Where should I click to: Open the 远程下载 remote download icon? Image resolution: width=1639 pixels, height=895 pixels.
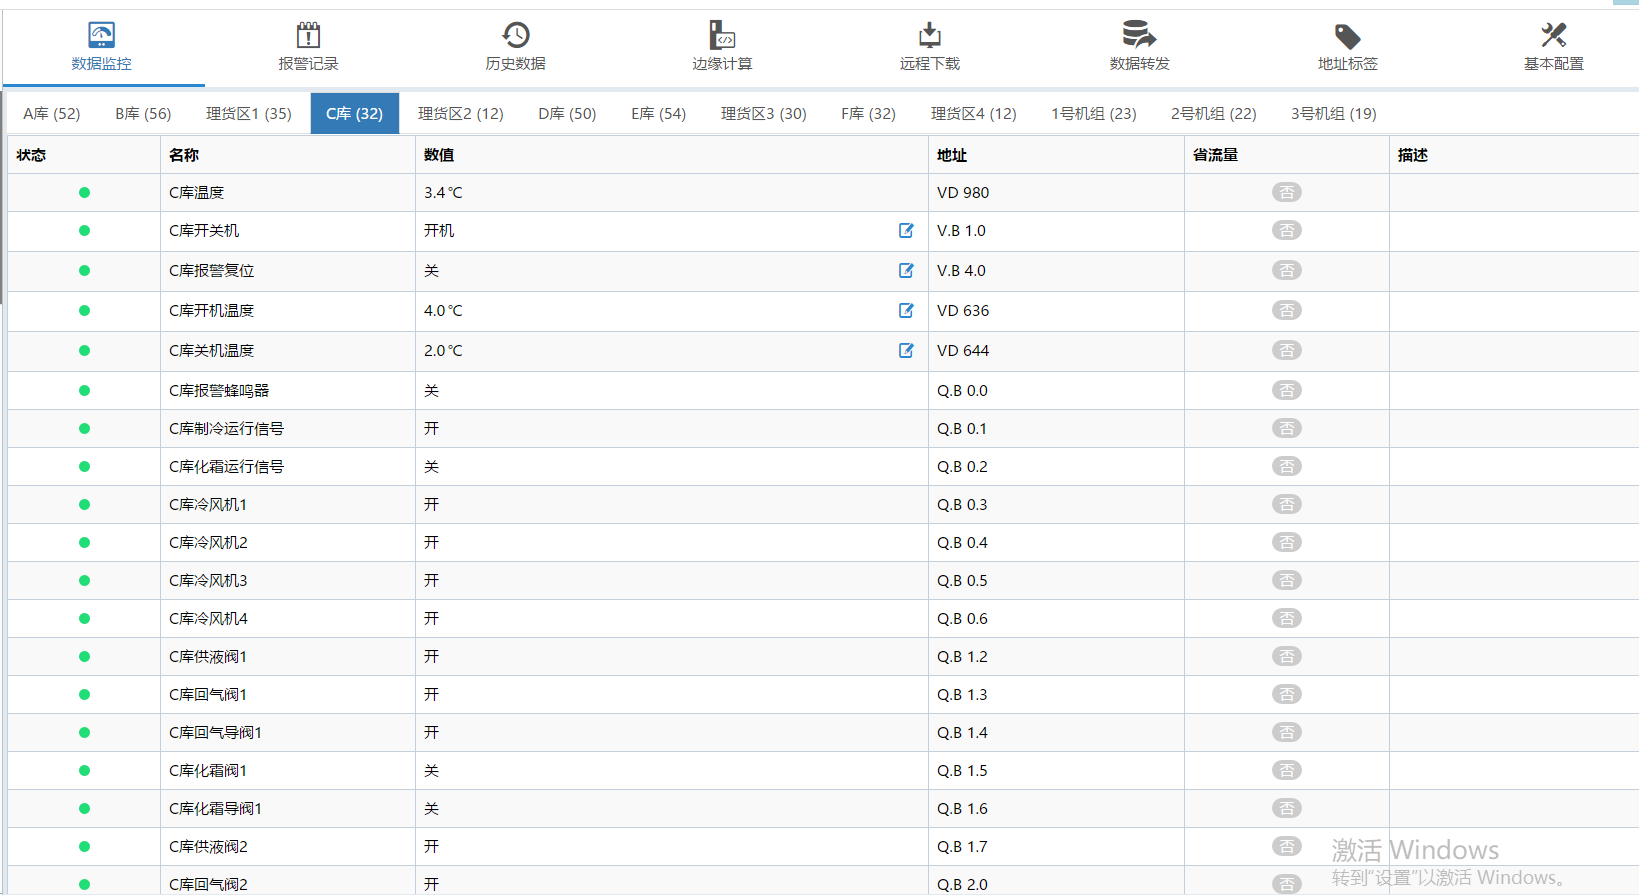tap(929, 36)
